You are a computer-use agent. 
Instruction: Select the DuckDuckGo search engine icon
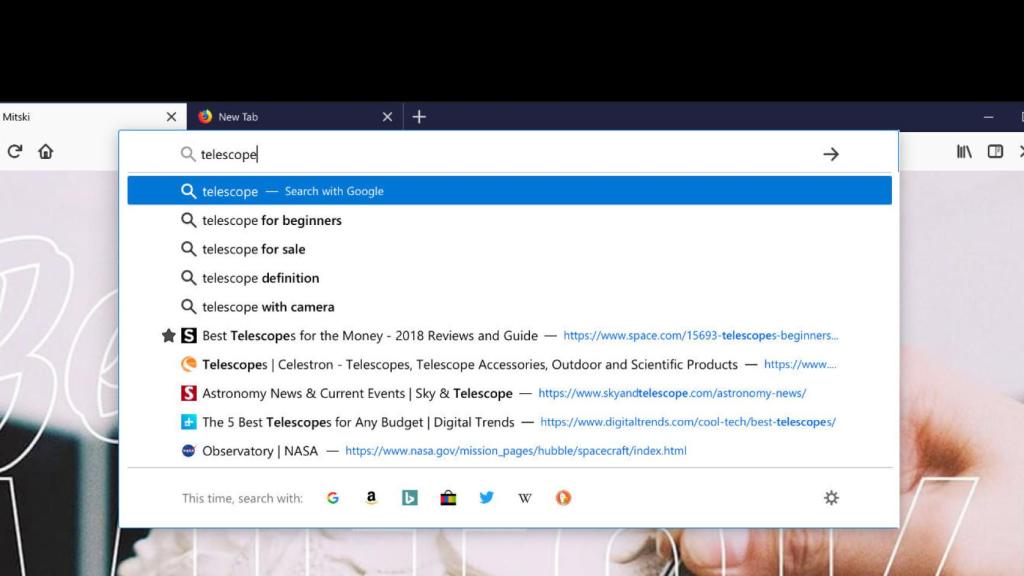pos(563,497)
